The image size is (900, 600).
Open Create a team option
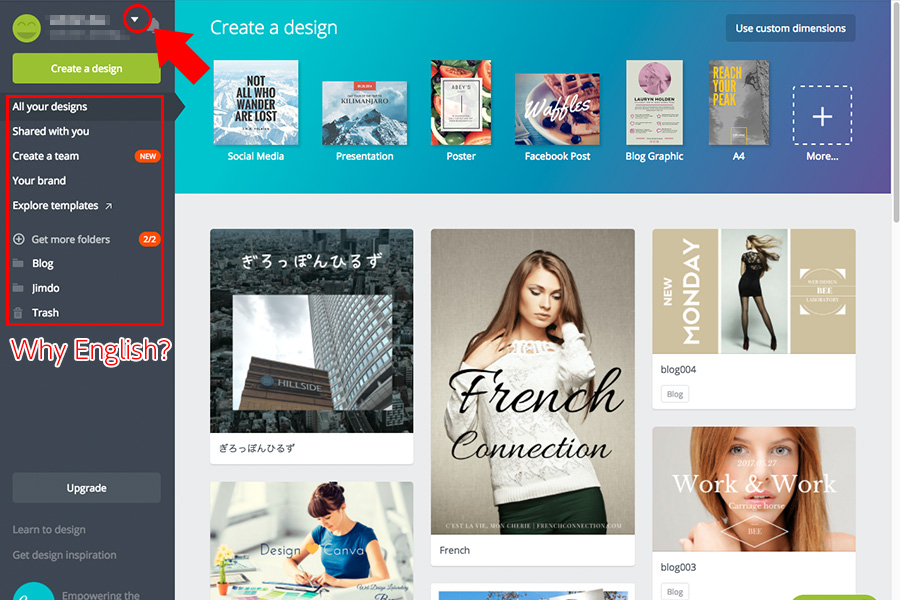coord(45,156)
